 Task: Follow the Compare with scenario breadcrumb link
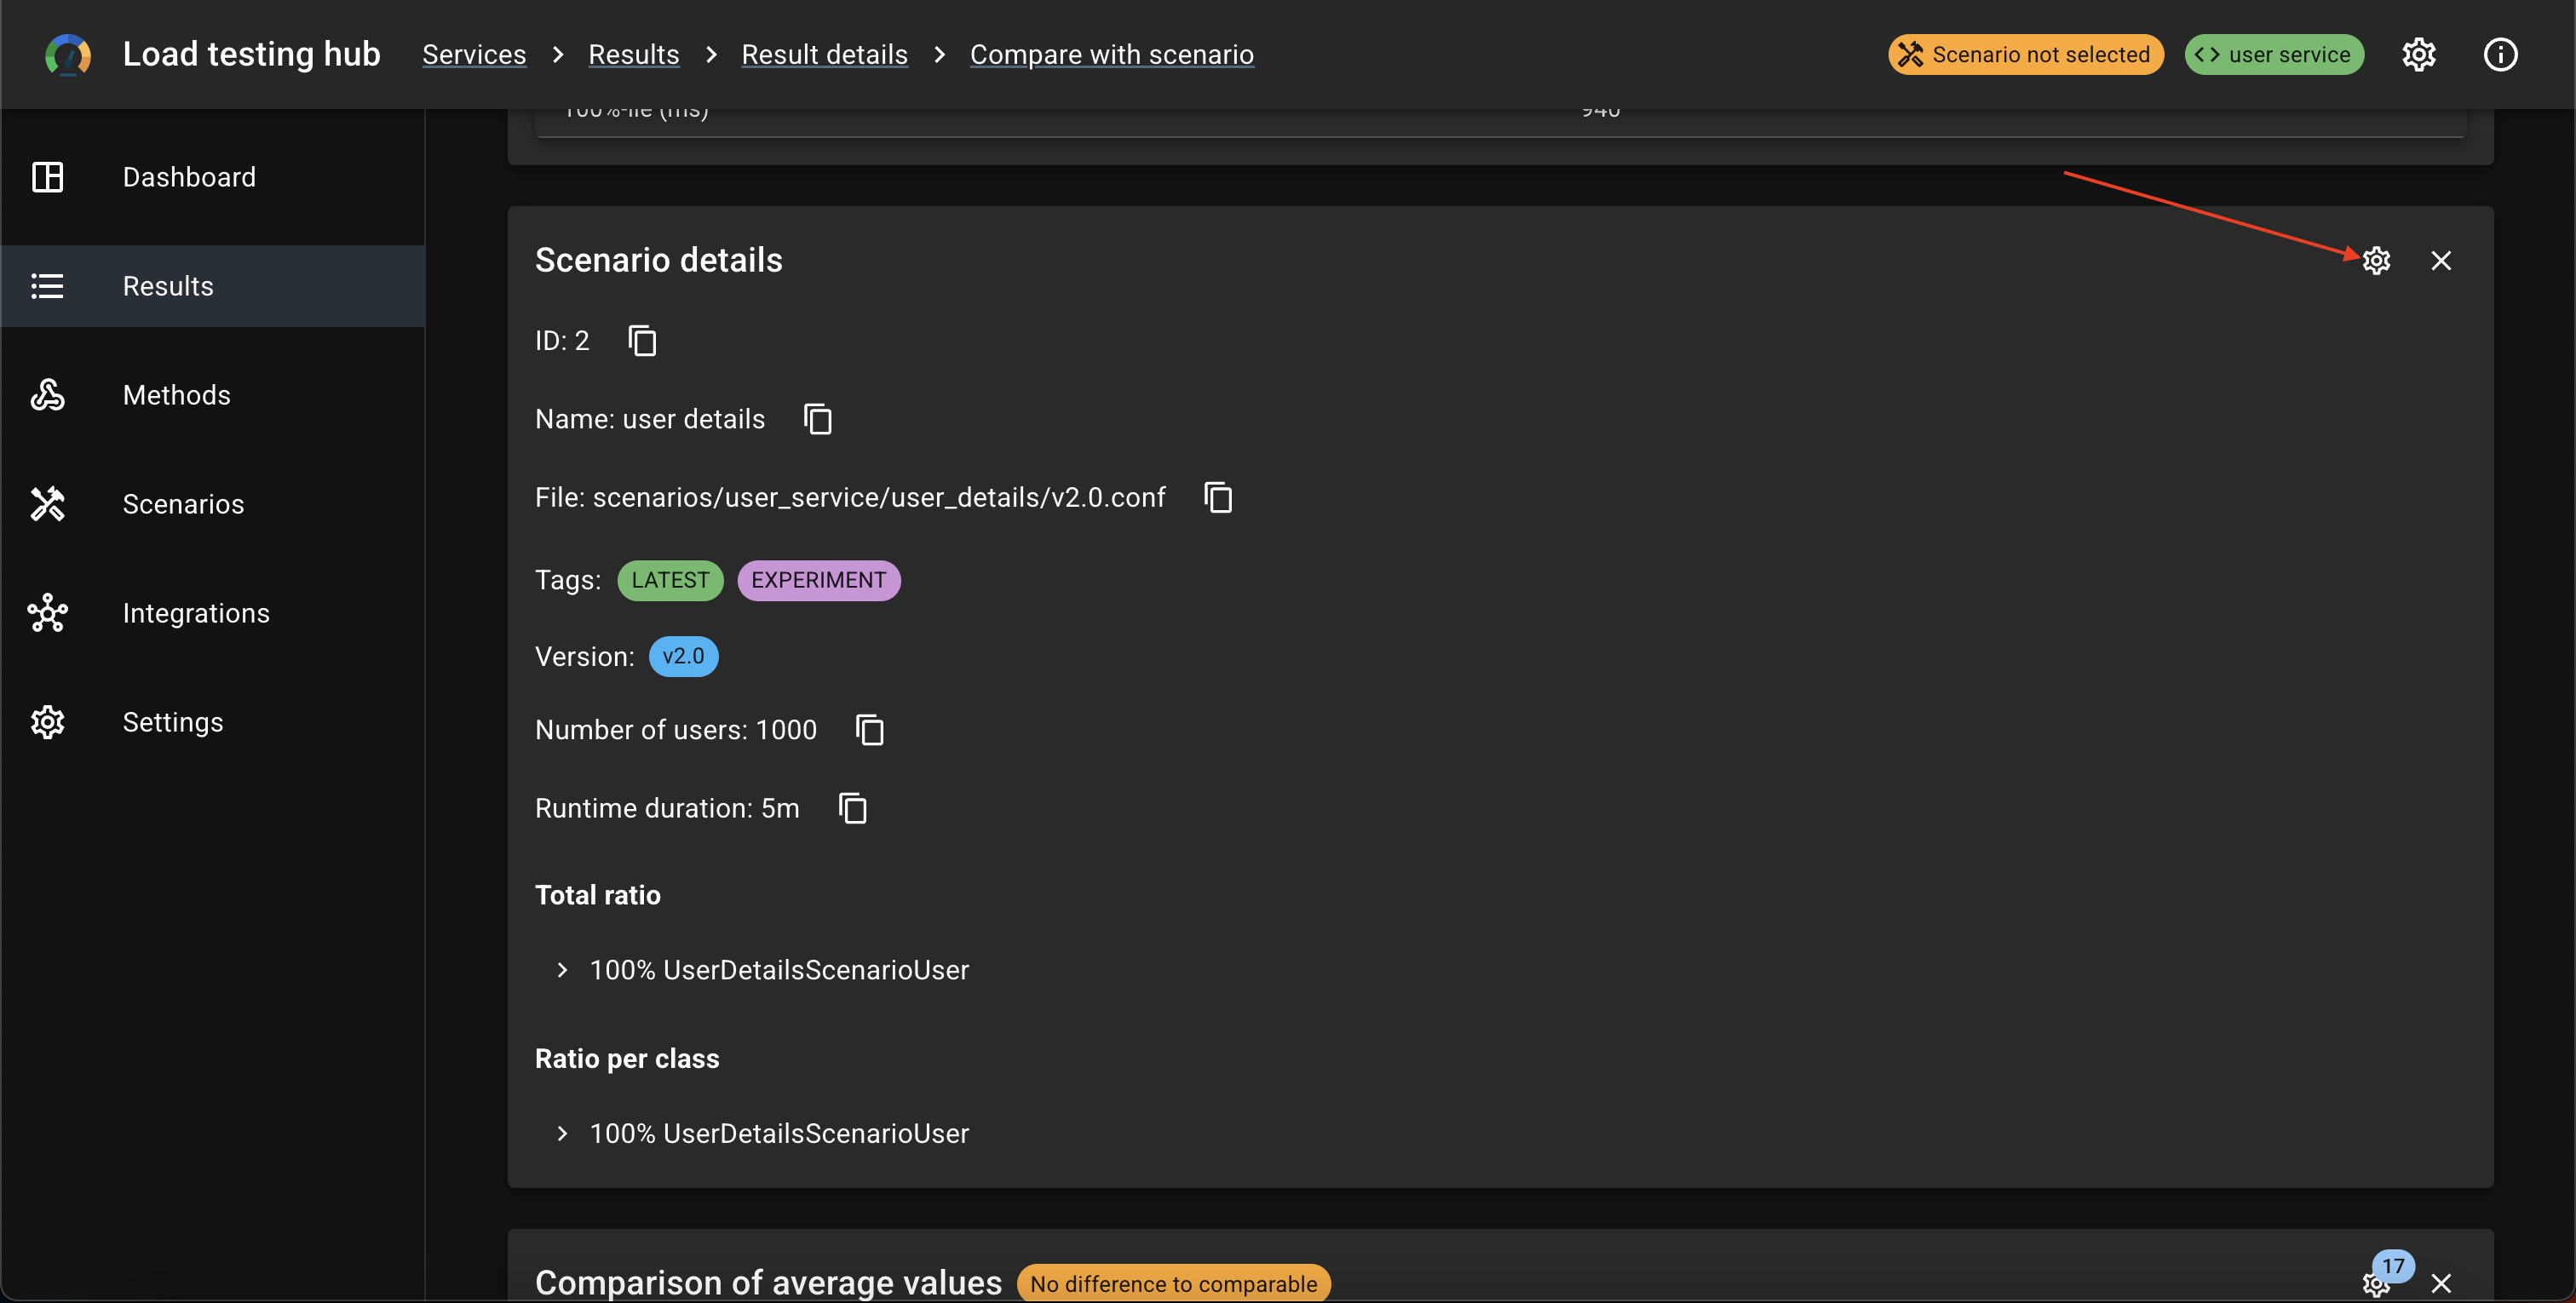(x=1112, y=54)
